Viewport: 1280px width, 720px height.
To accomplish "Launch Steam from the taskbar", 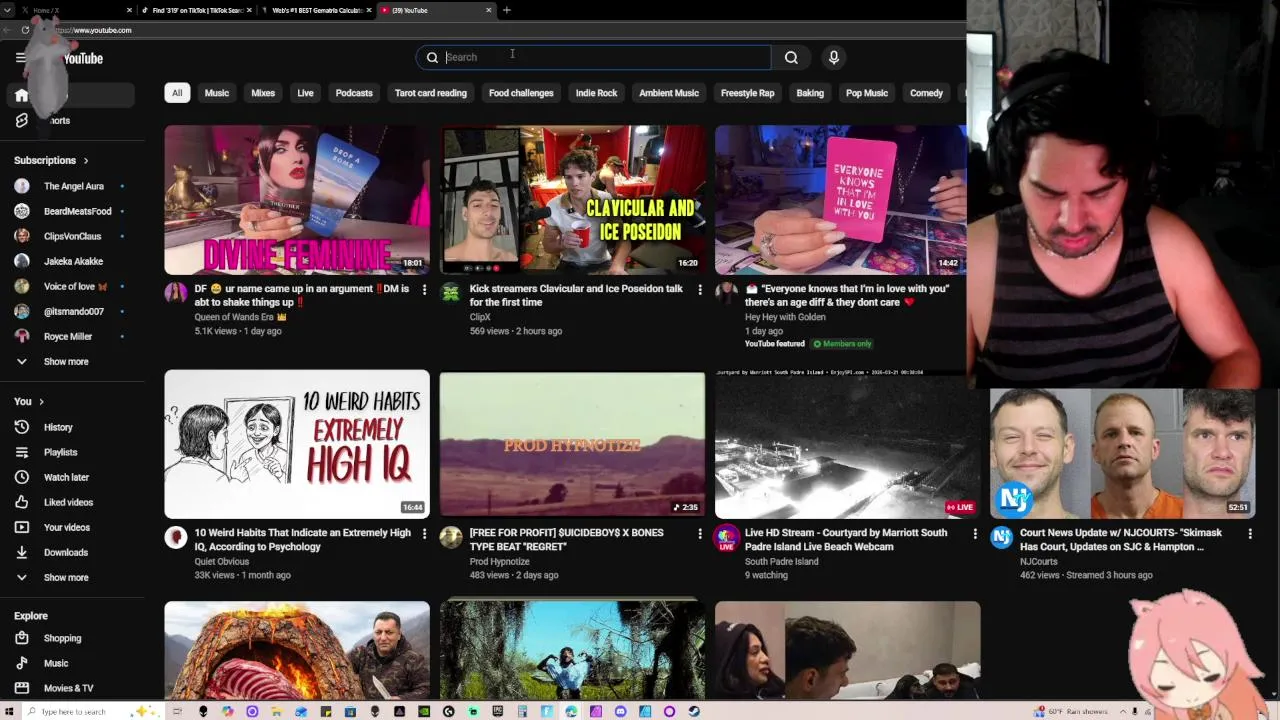I will coord(694,711).
